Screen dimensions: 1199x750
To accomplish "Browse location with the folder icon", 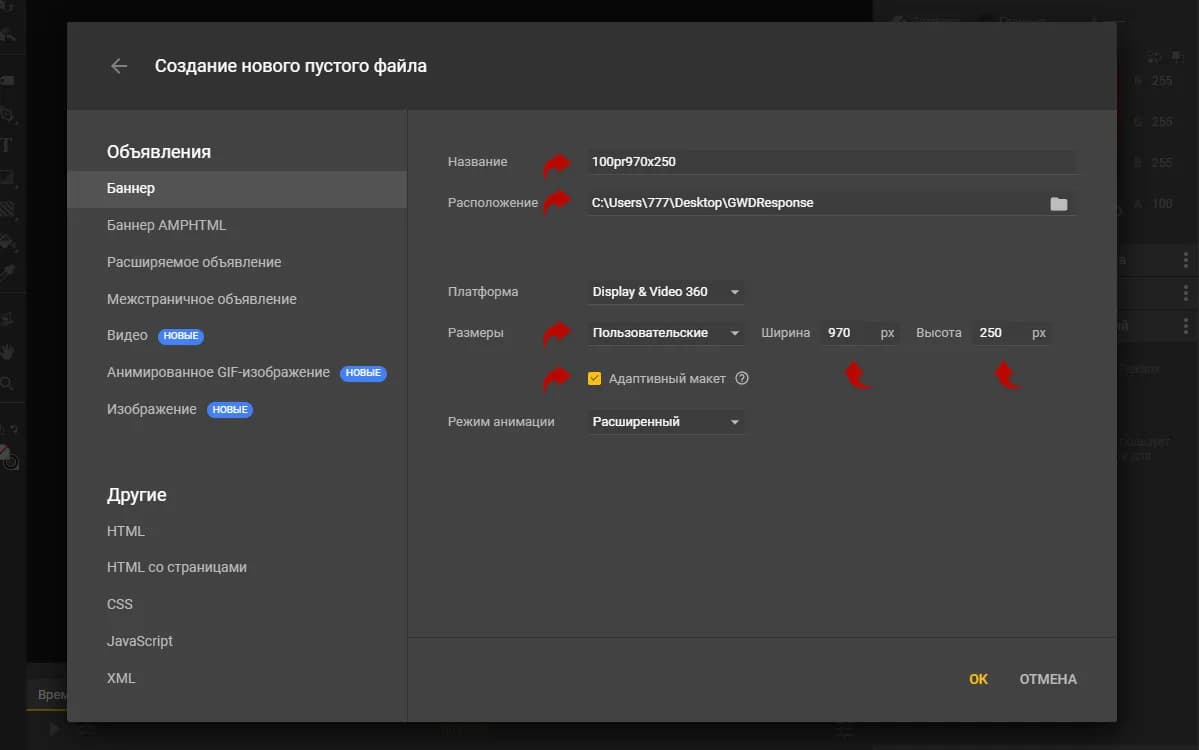I will (1058, 203).
